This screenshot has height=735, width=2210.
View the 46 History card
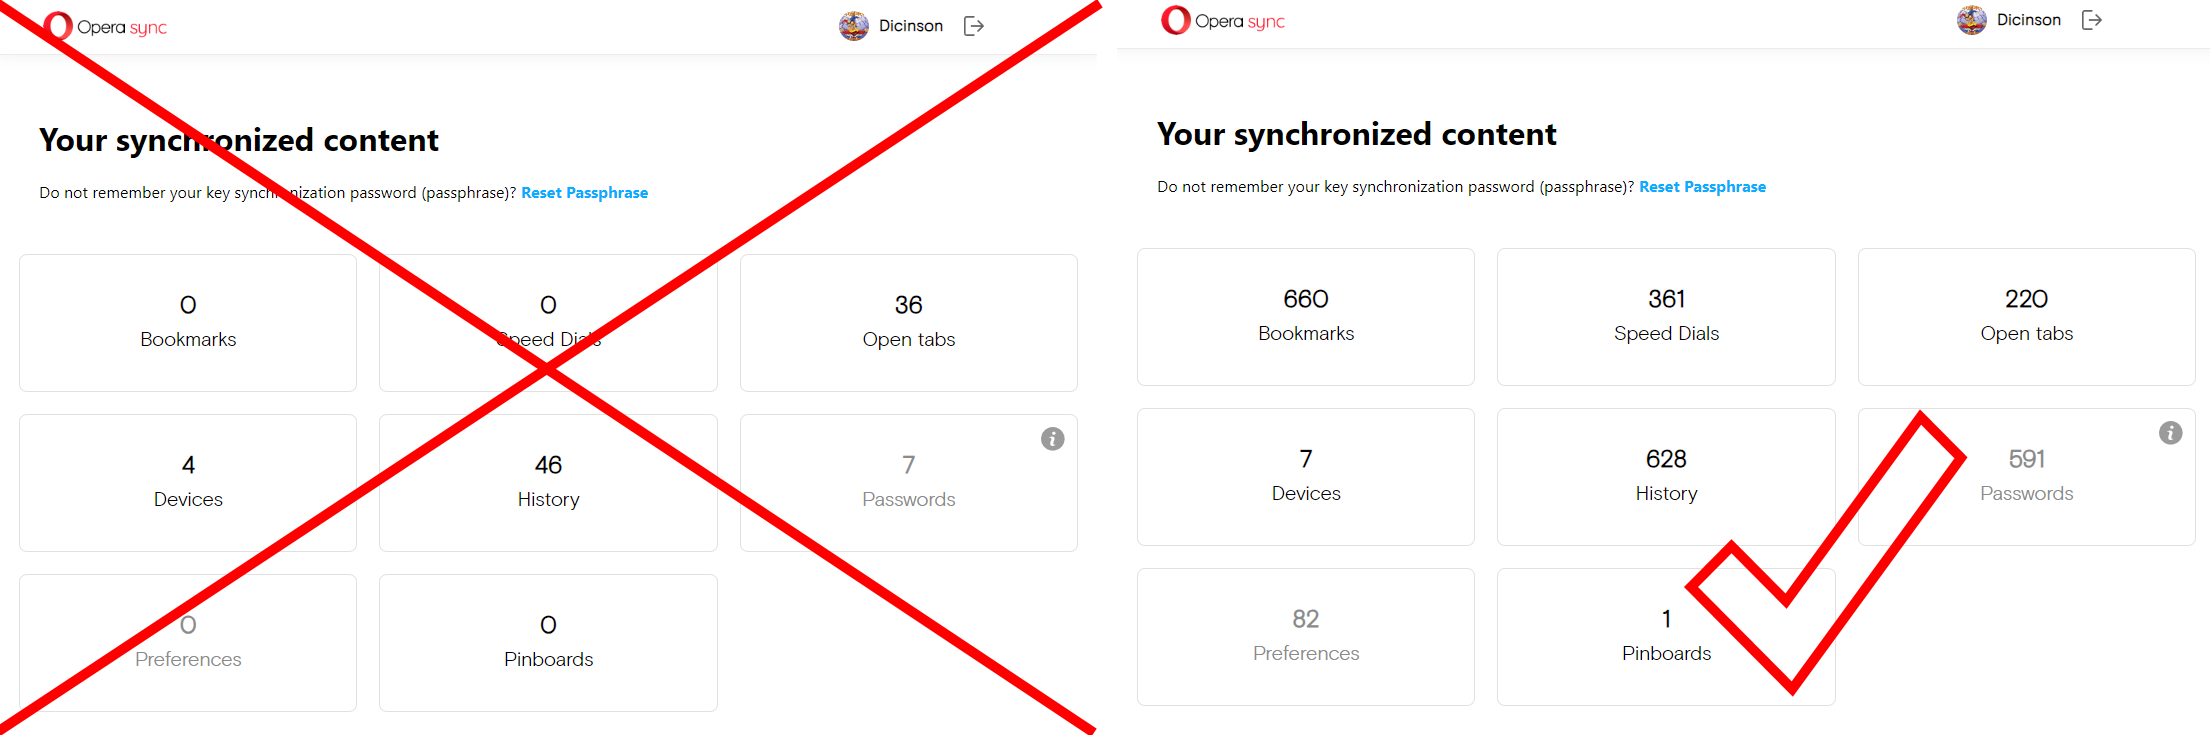548,483
